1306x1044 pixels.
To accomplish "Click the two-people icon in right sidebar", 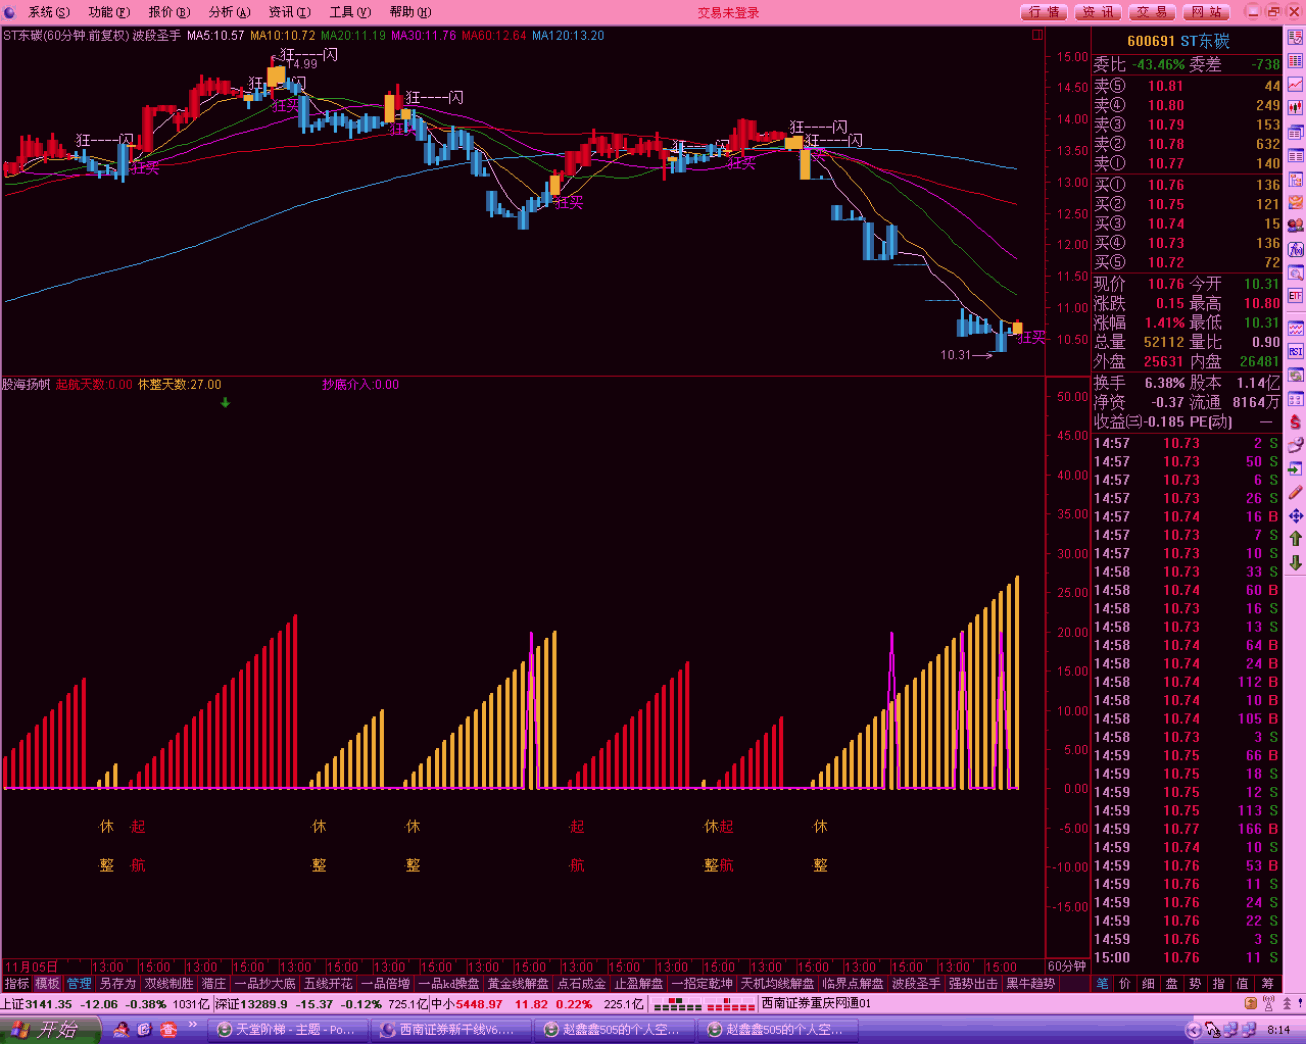I will click(1295, 226).
